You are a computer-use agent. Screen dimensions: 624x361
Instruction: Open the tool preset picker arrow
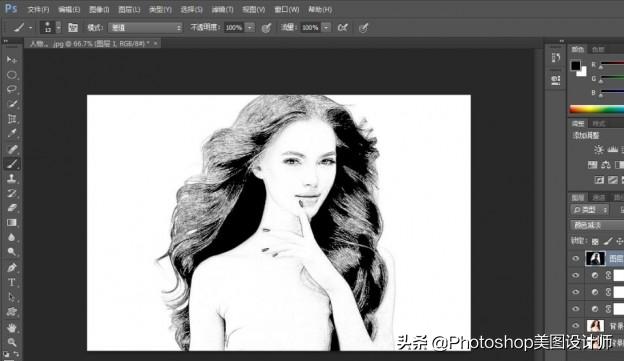tap(31, 28)
